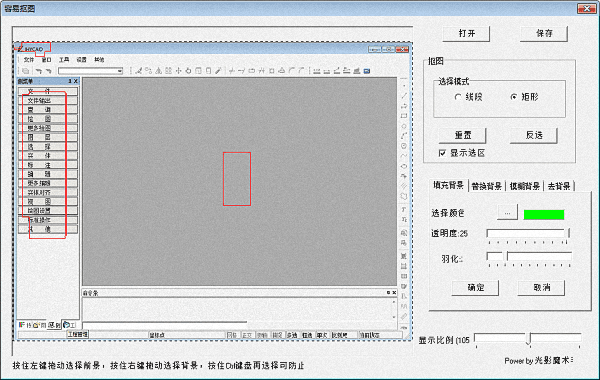The height and width of the screenshot is (380, 600).
Task: Open the 设置 menu in the HYCAD image
Action: coord(82,60)
